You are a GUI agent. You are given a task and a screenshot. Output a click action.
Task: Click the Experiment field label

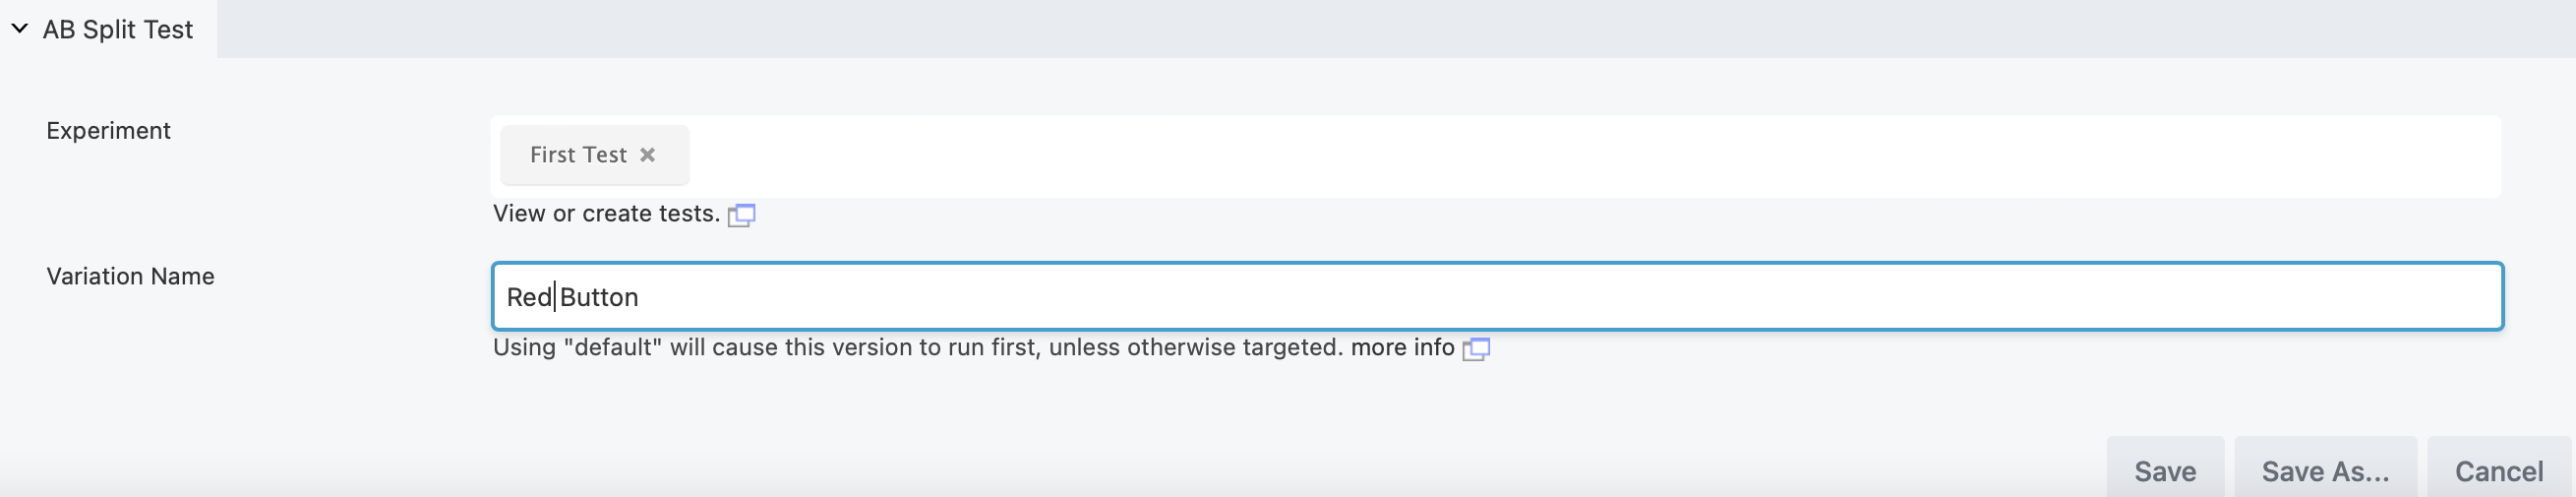click(108, 131)
